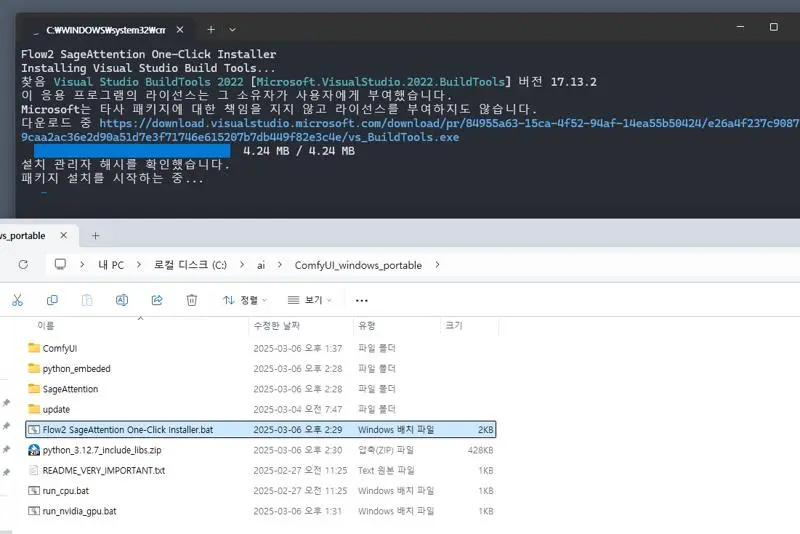800x534 pixels.
Task: Click the Copy icon in Explorer toolbar
Action: 52,300
